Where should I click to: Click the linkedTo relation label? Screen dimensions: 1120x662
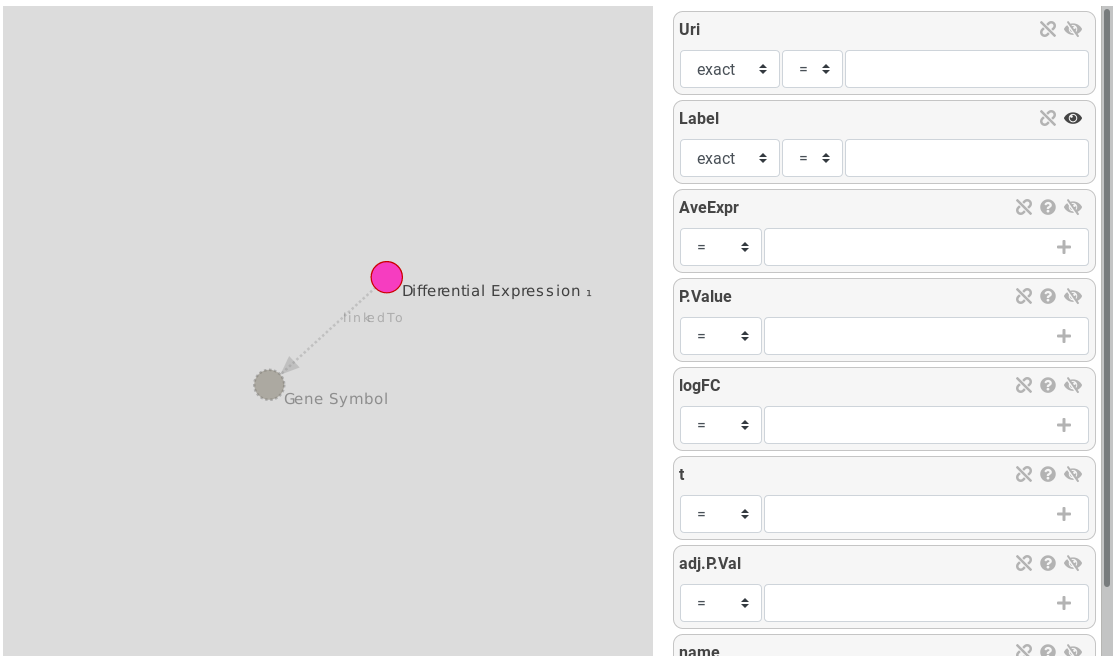pos(373,318)
